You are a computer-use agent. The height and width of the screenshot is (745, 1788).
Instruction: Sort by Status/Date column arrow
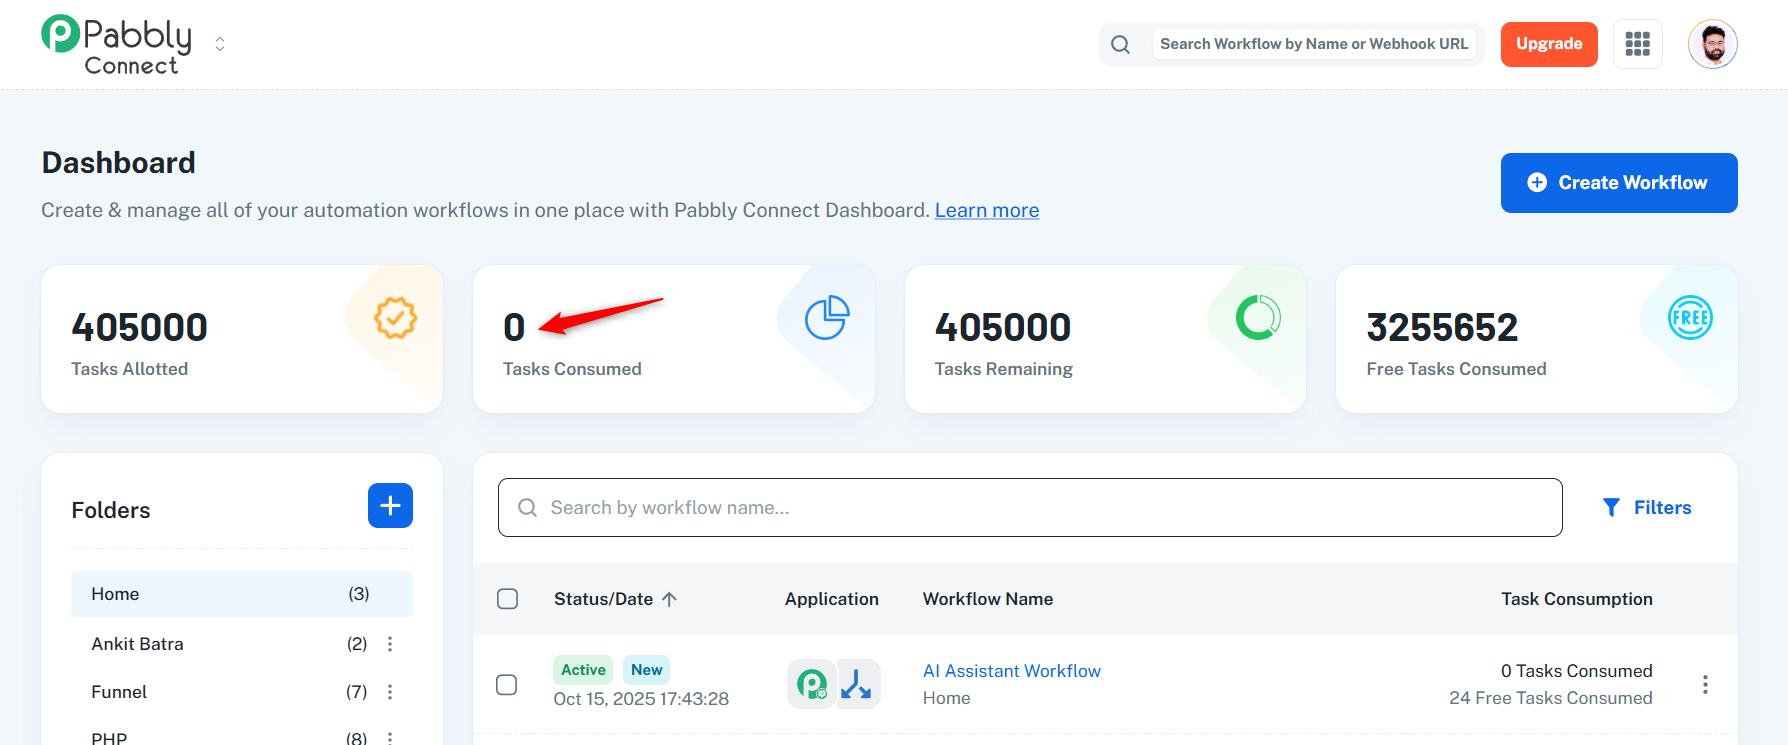point(670,599)
